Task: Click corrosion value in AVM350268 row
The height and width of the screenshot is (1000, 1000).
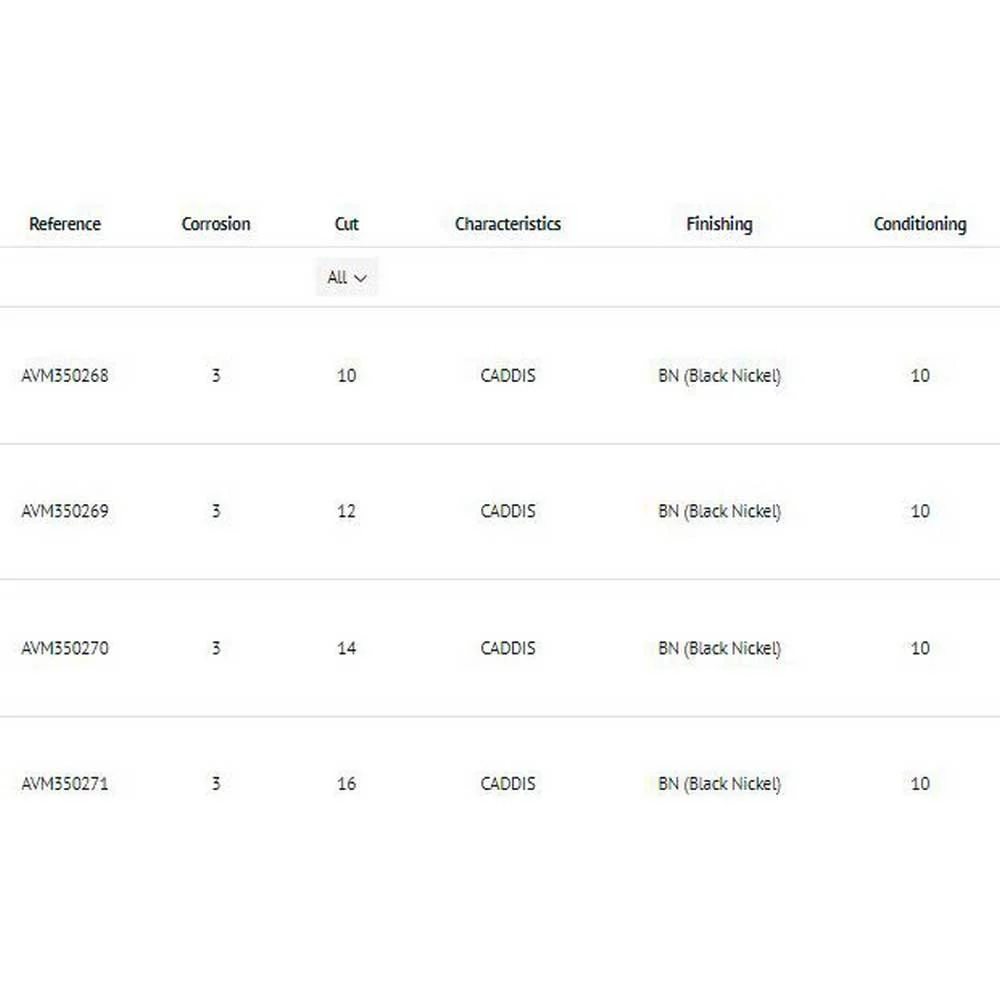Action: click(216, 376)
